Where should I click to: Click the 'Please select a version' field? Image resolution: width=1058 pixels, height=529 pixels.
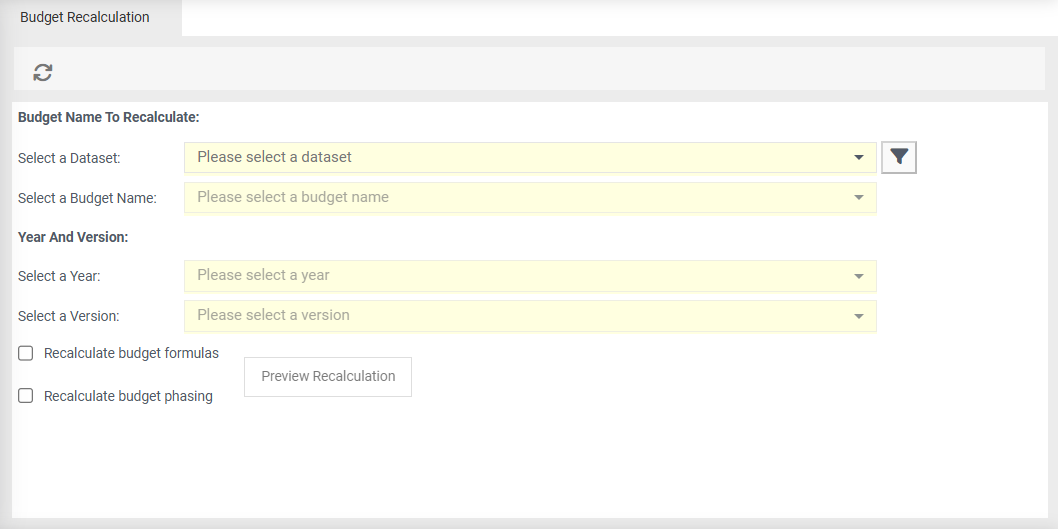click(500, 315)
